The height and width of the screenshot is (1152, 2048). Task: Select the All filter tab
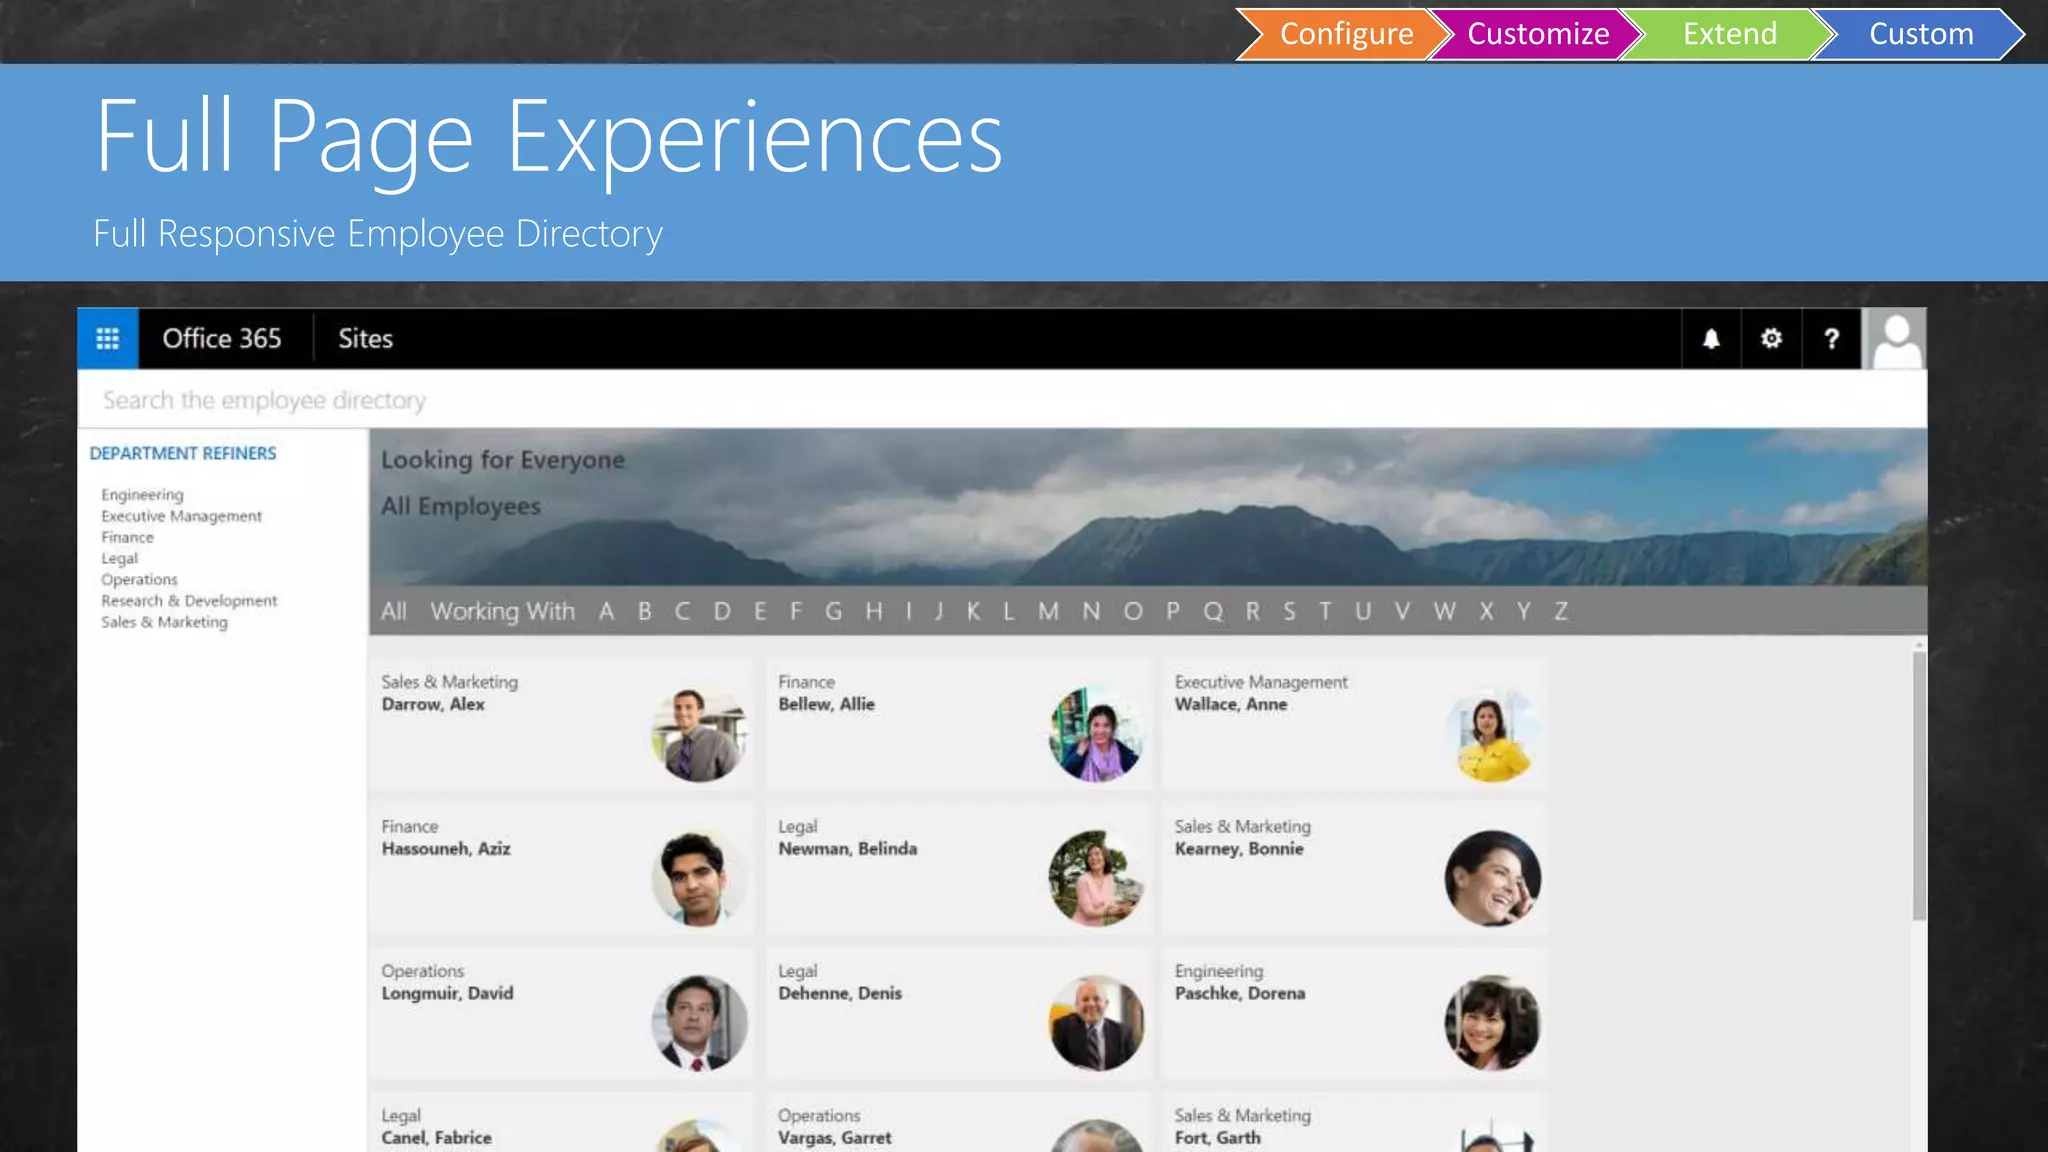tap(394, 611)
